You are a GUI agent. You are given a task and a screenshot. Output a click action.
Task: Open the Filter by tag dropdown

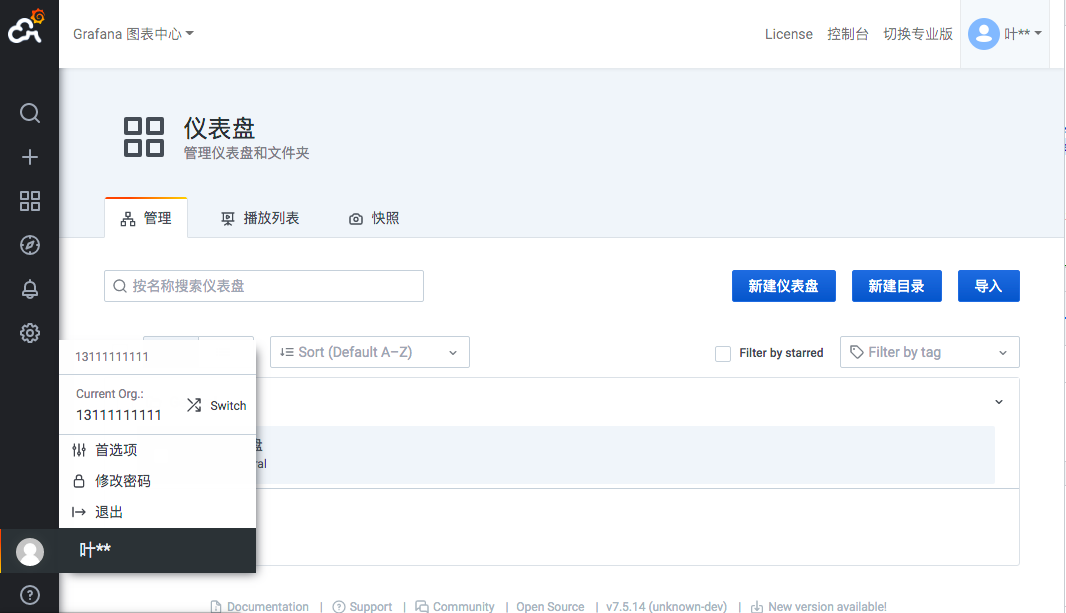(929, 352)
